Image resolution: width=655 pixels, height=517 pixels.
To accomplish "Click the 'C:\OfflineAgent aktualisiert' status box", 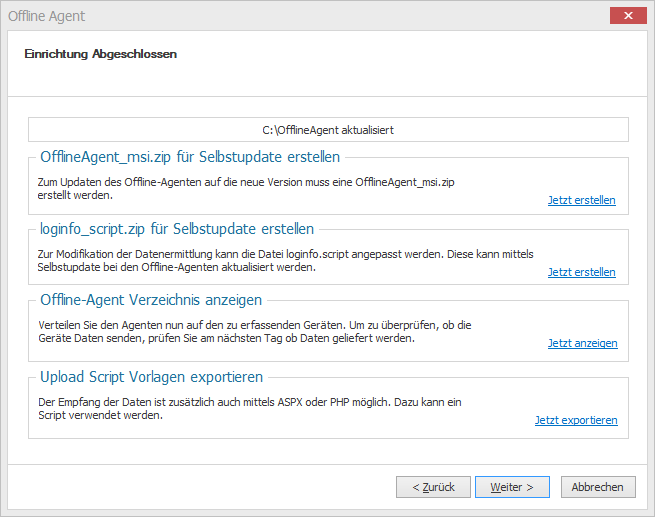I will tap(328, 130).
